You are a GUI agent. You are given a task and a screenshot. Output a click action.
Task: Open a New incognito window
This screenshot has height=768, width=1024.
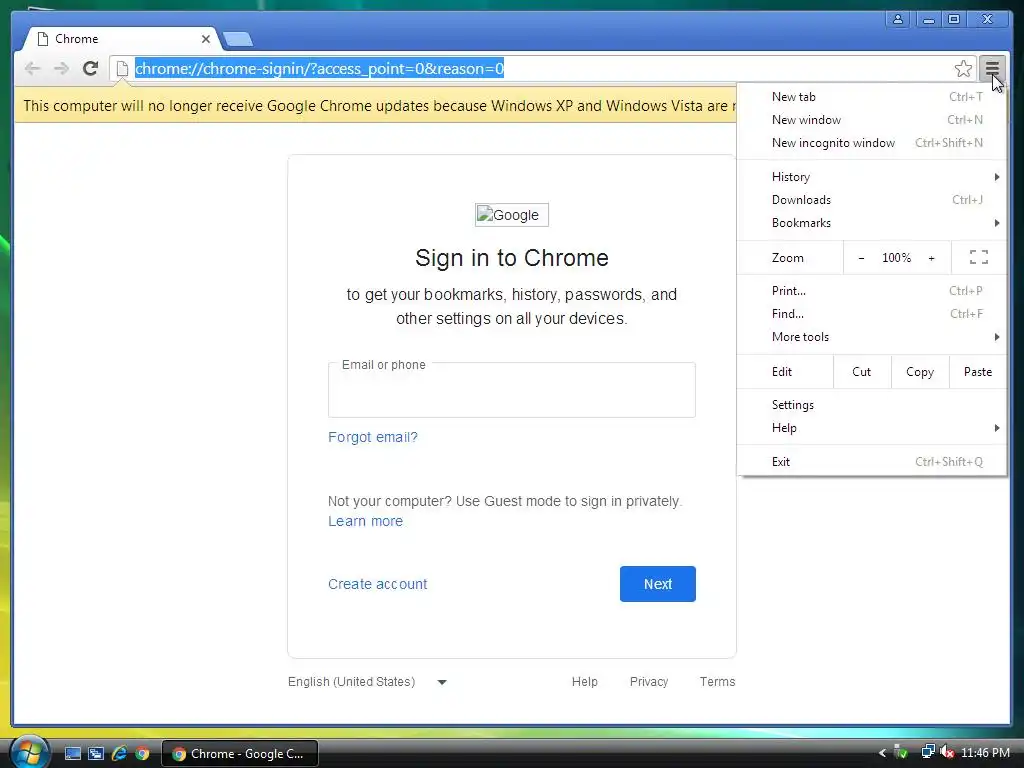click(872, 142)
